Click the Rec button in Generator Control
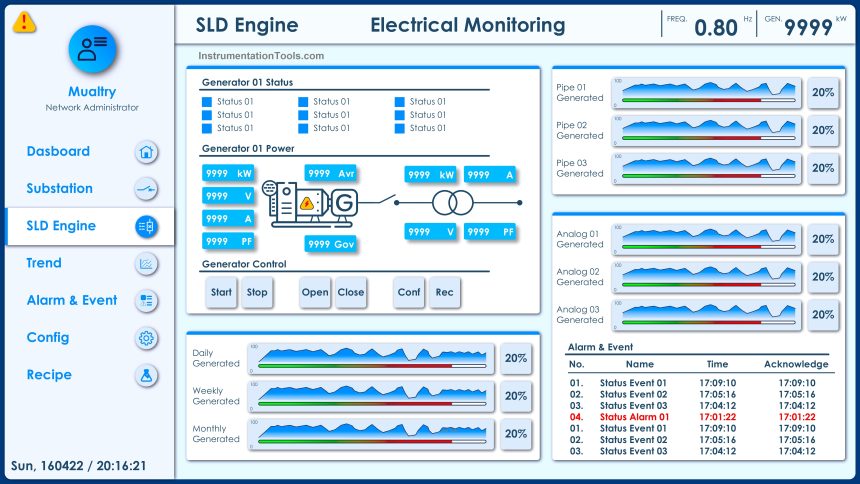The width and height of the screenshot is (860, 484). (x=444, y=293)
